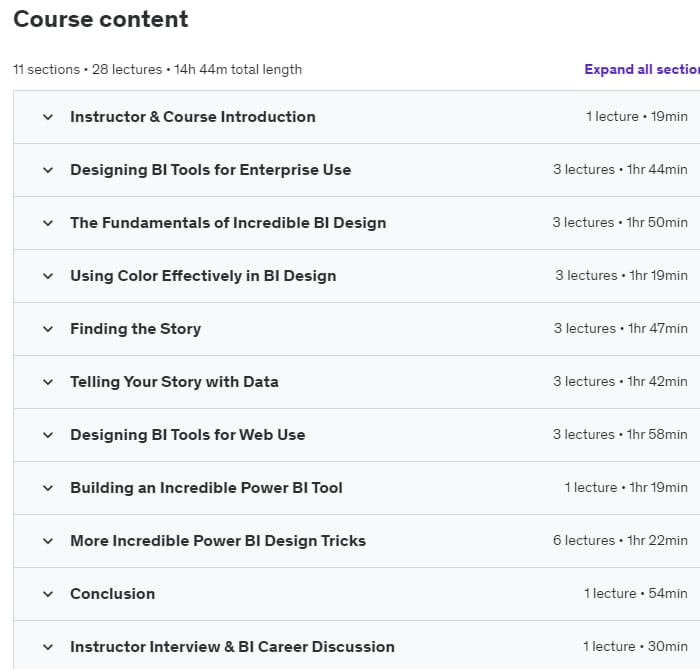
Task: Expand chevron beside Using Color Effectively in BI Design
Action: coord(48,276)
